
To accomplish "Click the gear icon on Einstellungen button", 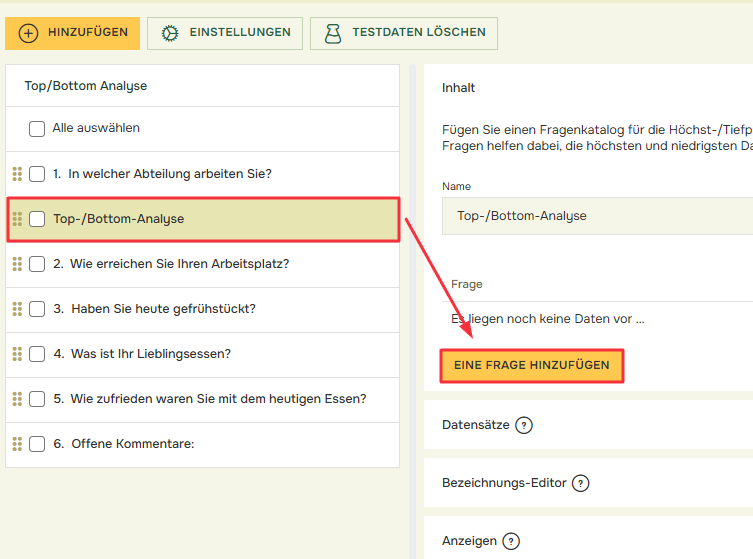I will pyautogui.click(x=170, y=33).
